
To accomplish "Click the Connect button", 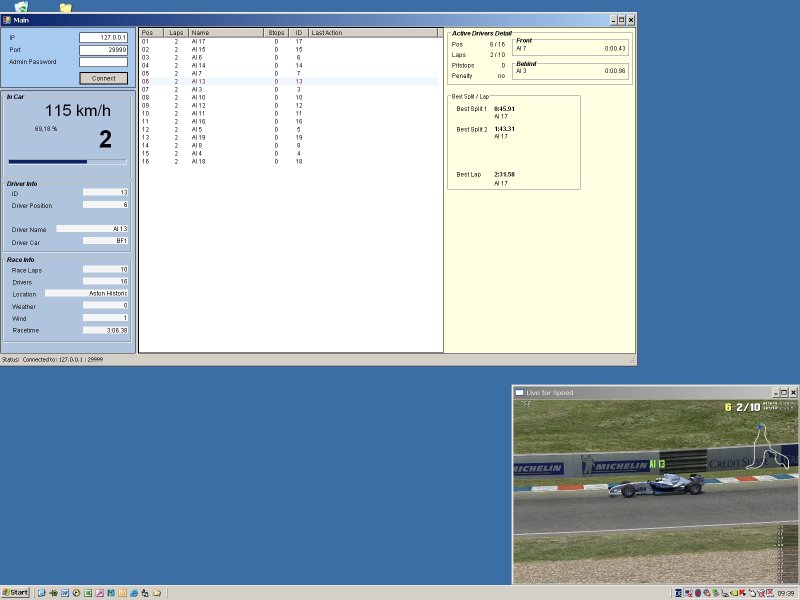I will pyautogui.click(x=104, y=78).
